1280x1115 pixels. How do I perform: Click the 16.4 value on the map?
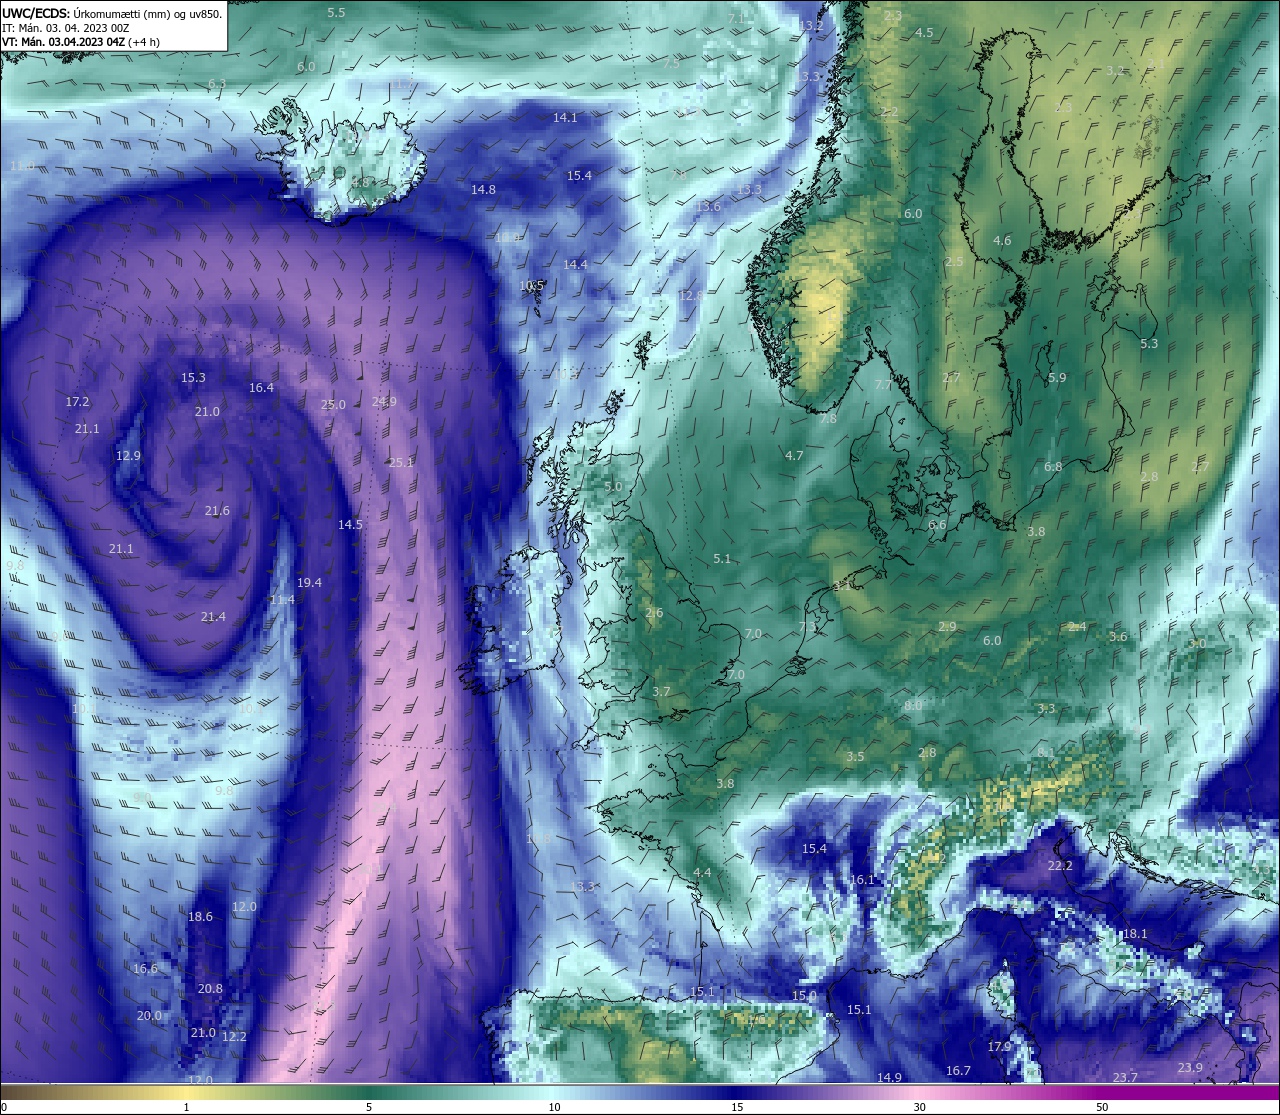pos(261,388)
